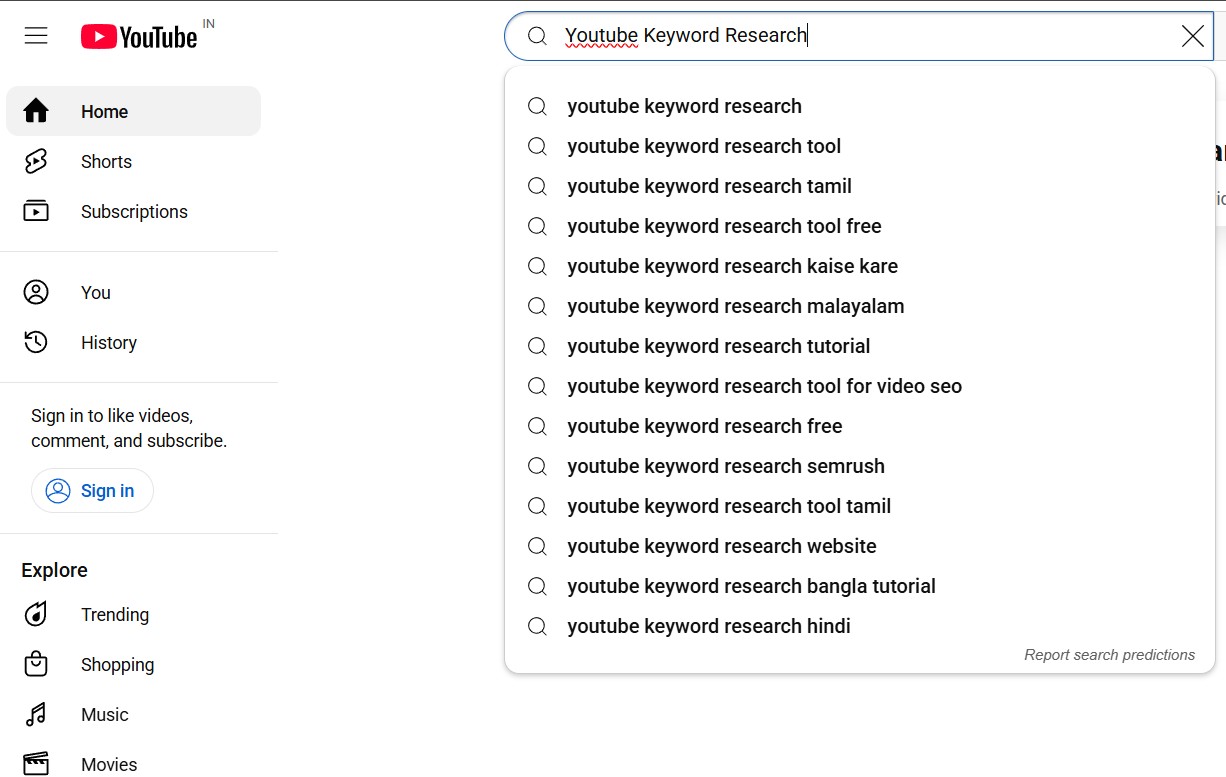Open Music in Explore section
This screenshot has width=1226, height=777.
[104, 715]
